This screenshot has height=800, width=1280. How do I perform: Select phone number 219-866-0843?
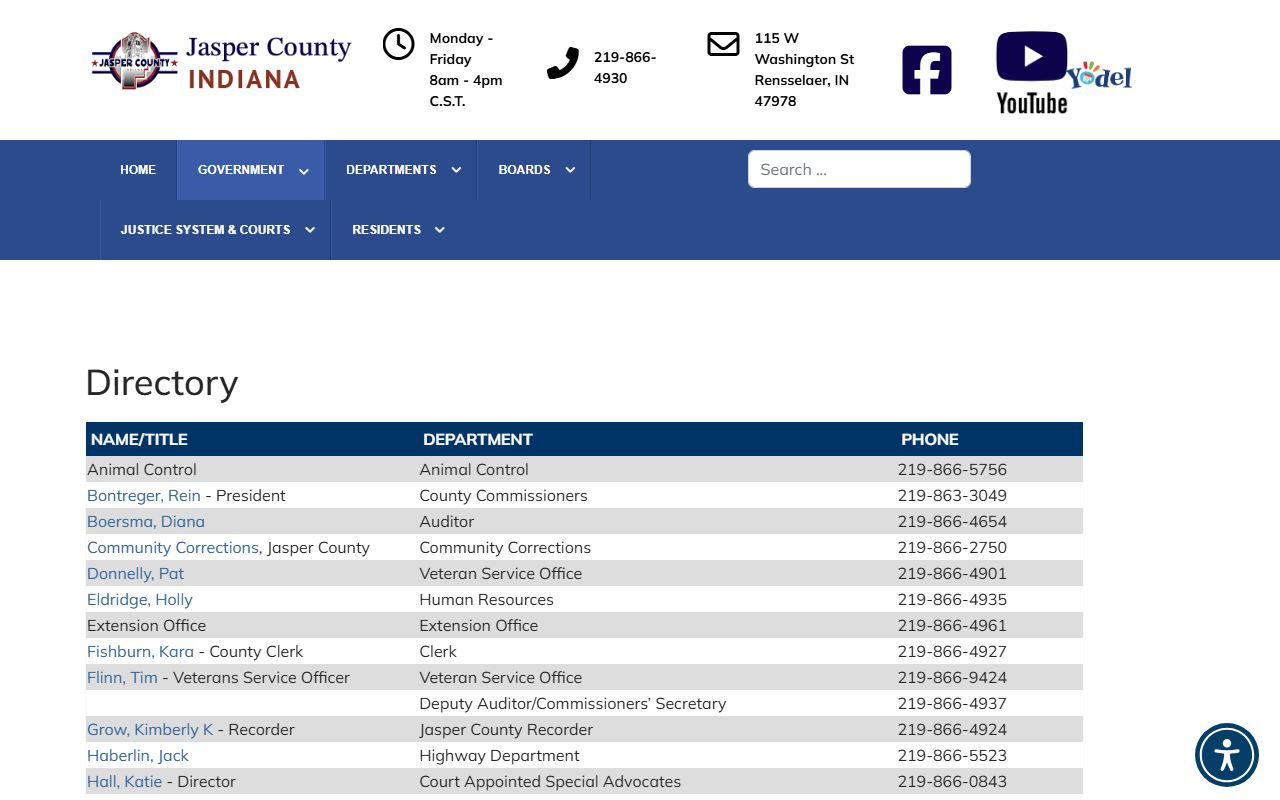tap(952, 782)
